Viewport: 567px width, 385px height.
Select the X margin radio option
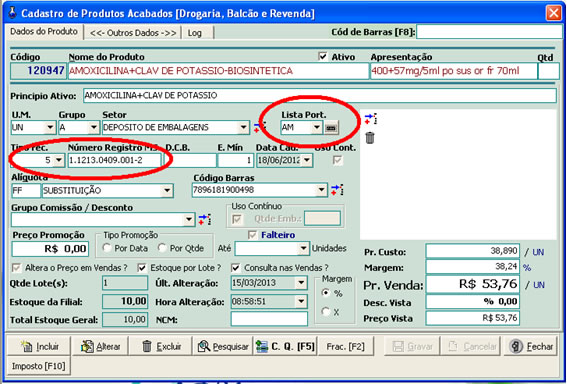click(x=326, y=312)
